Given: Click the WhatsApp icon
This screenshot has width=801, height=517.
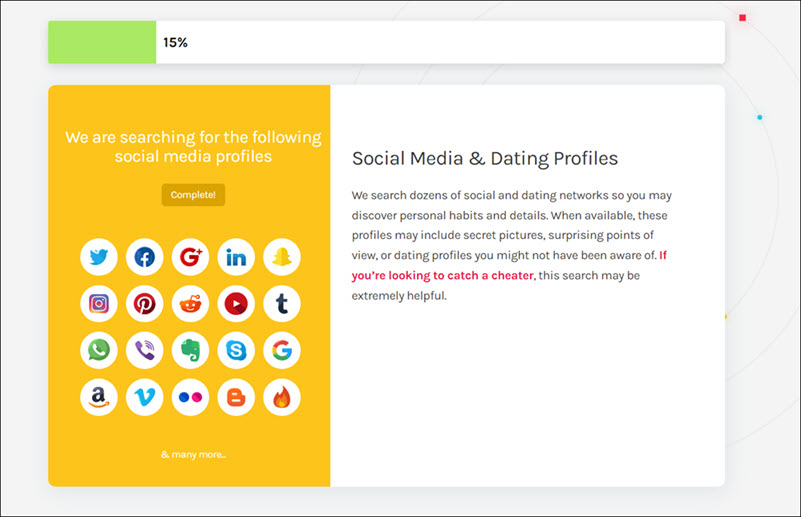Looking at the screenshot, I should pyautogui.click(x=99, y=350).
